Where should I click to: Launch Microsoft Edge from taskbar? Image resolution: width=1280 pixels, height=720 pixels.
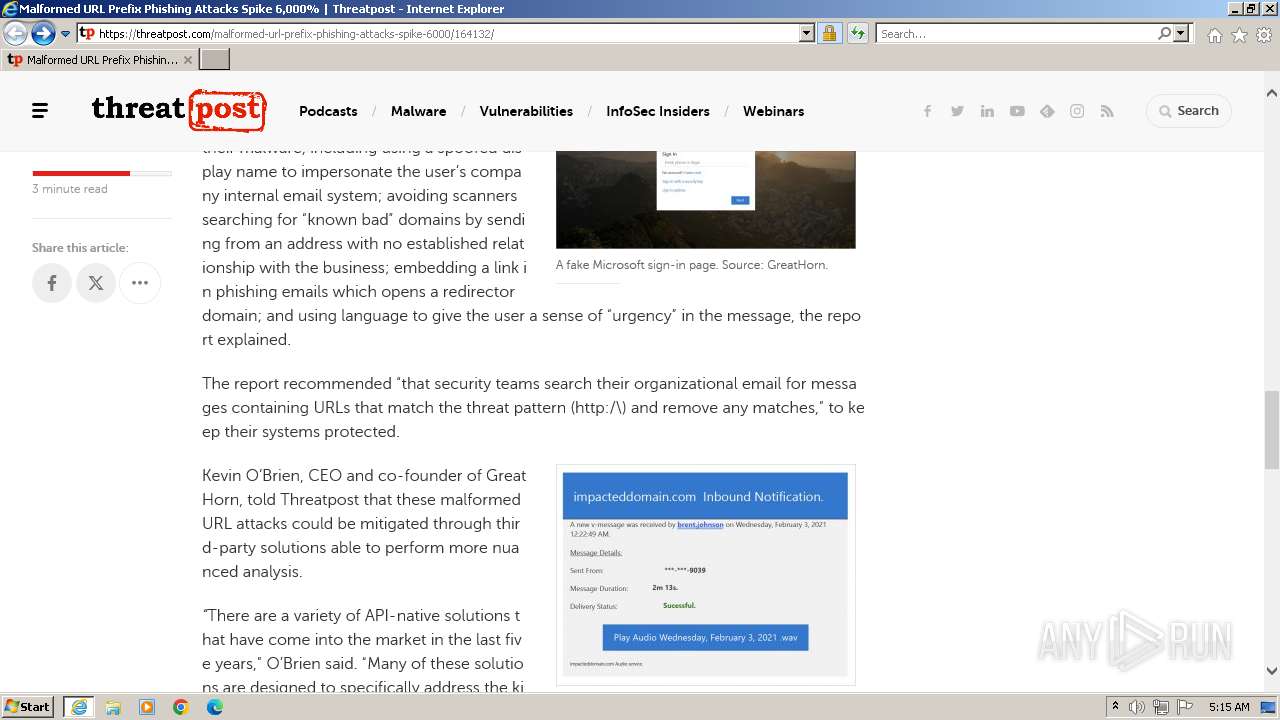[215, 707]
